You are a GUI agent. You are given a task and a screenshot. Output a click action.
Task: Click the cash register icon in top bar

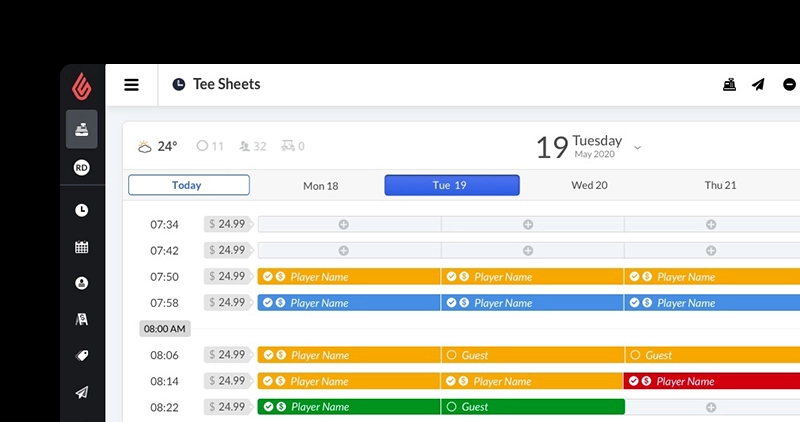729,84
